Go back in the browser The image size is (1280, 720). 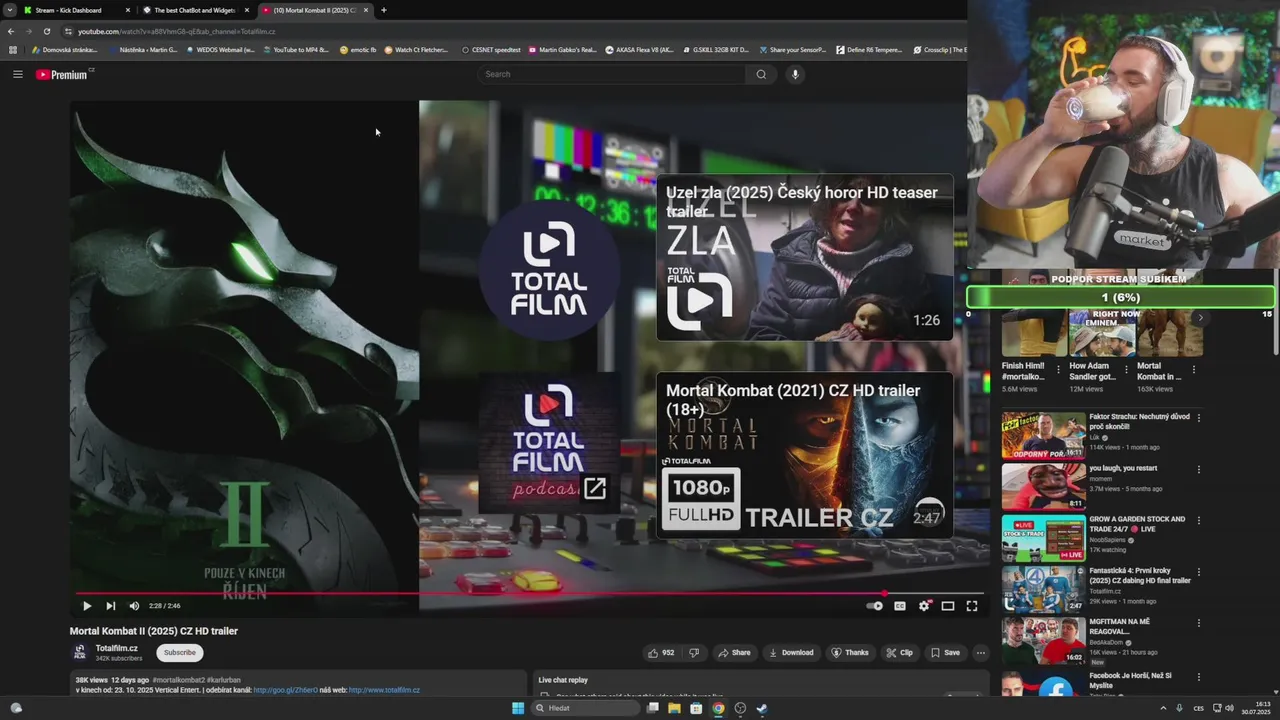click(x=10, y=31)
